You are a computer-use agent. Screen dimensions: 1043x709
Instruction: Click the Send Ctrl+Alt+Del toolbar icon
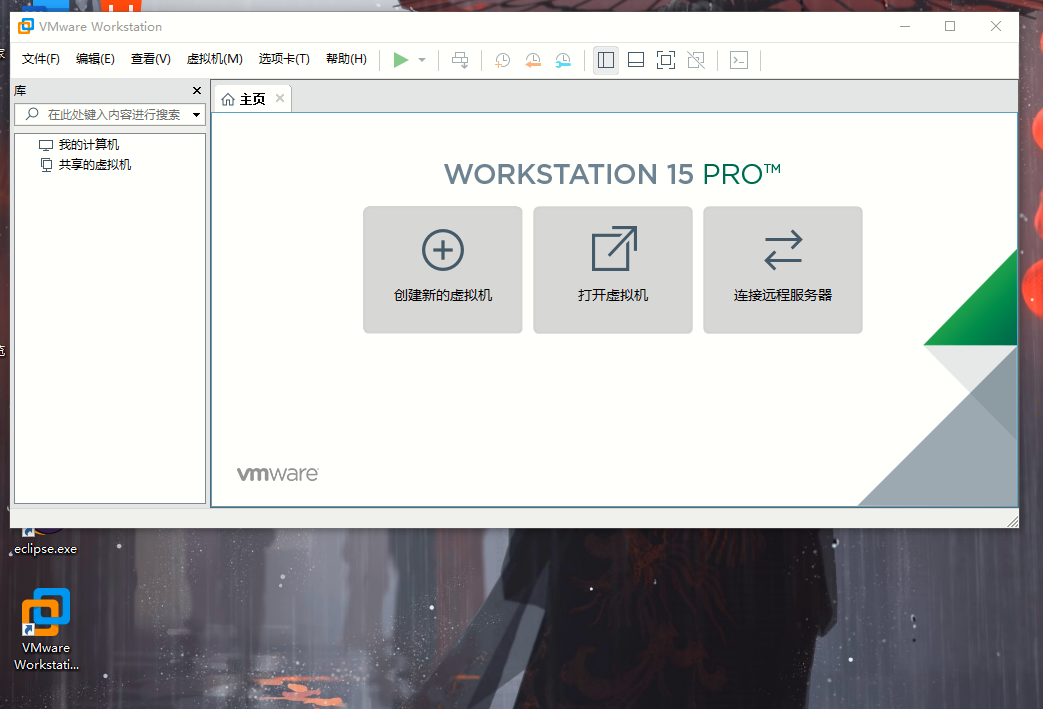[x=460, y=60]
